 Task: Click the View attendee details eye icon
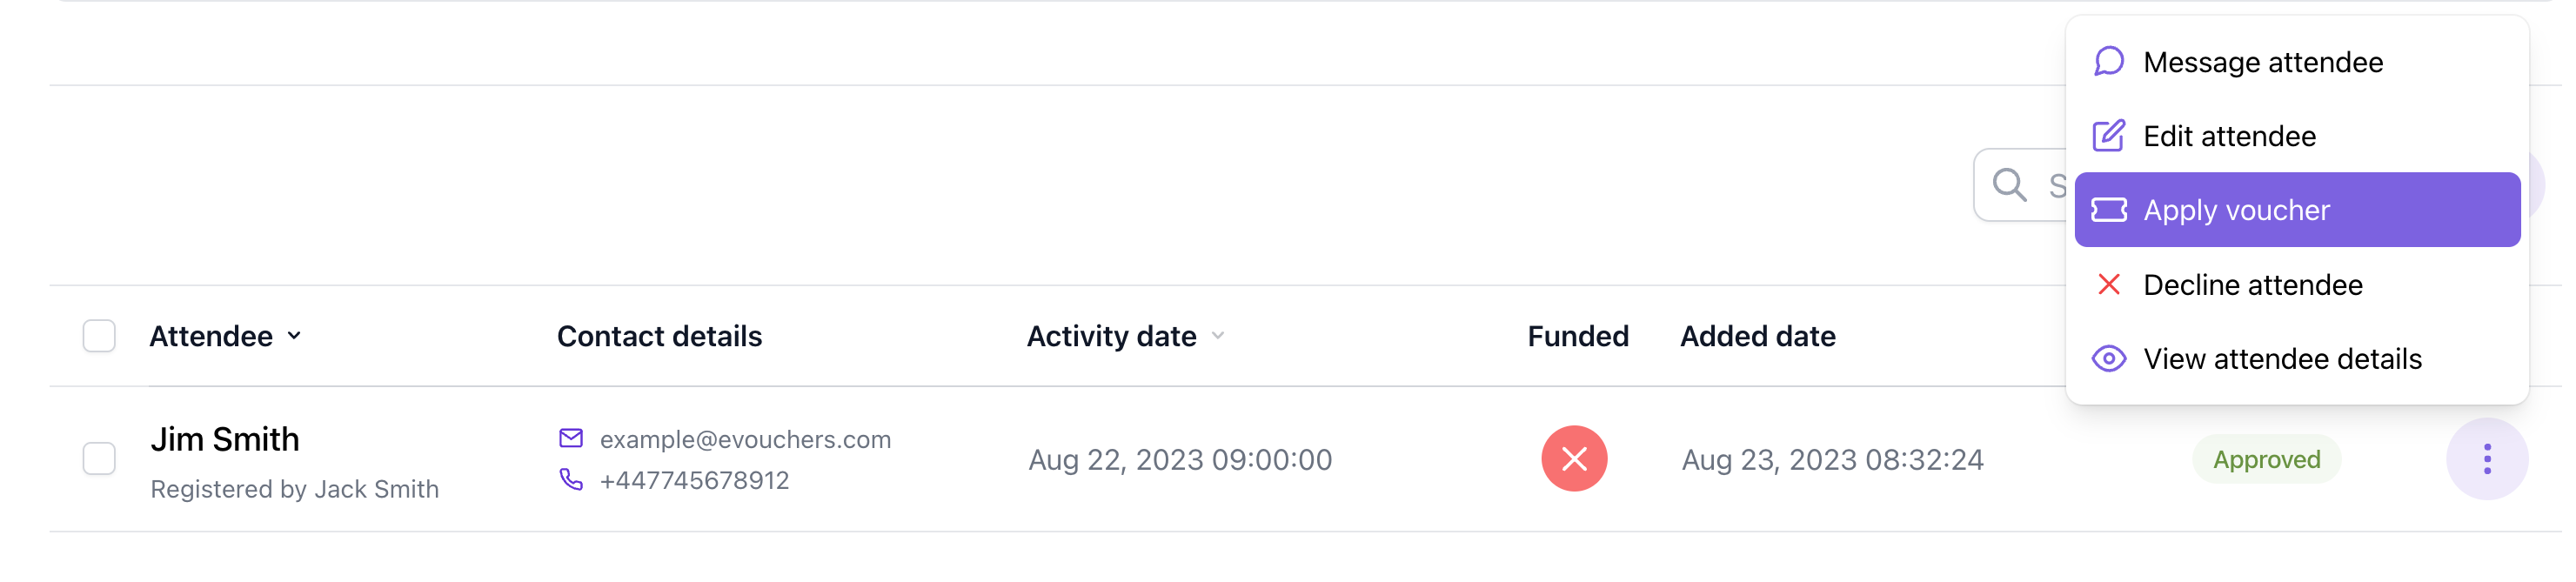2109,359
